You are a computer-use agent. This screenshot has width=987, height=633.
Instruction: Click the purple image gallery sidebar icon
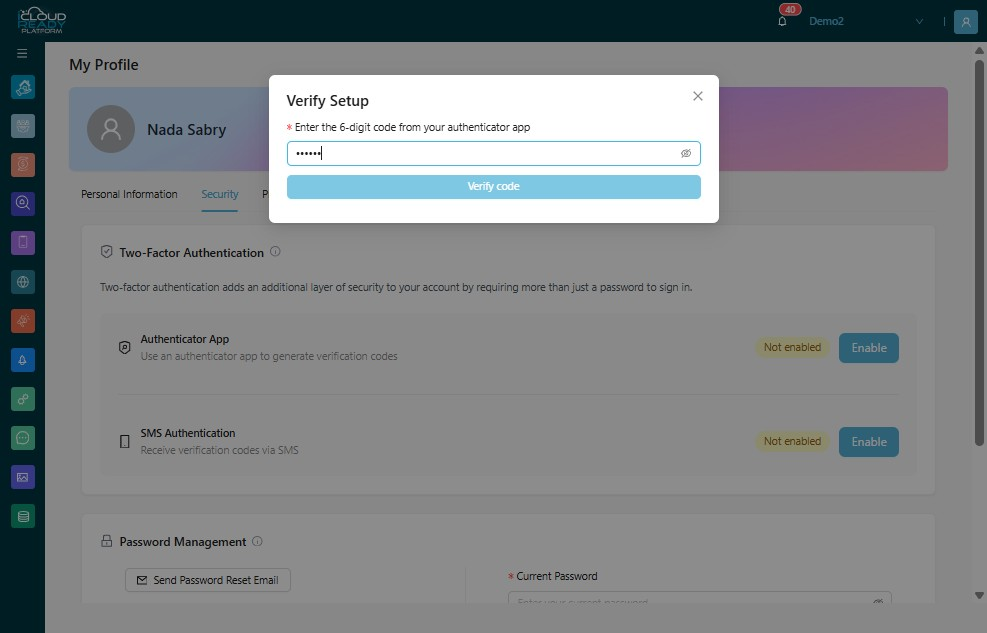(x=23, y=477)
